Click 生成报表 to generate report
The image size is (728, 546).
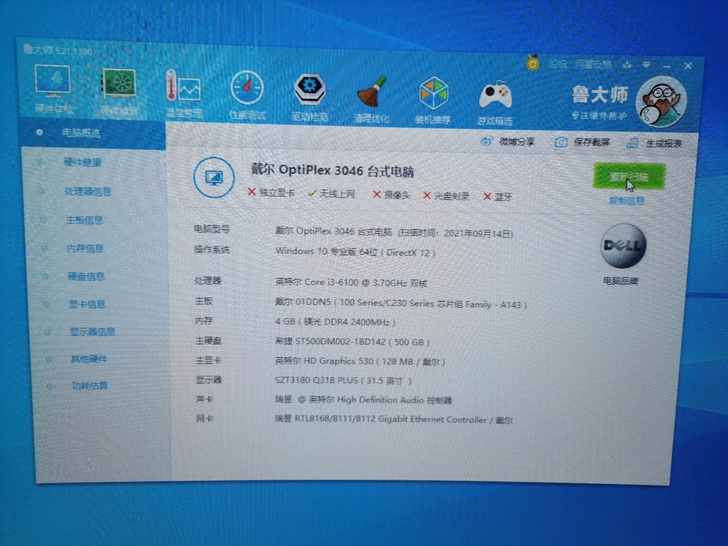pos(655,143)
